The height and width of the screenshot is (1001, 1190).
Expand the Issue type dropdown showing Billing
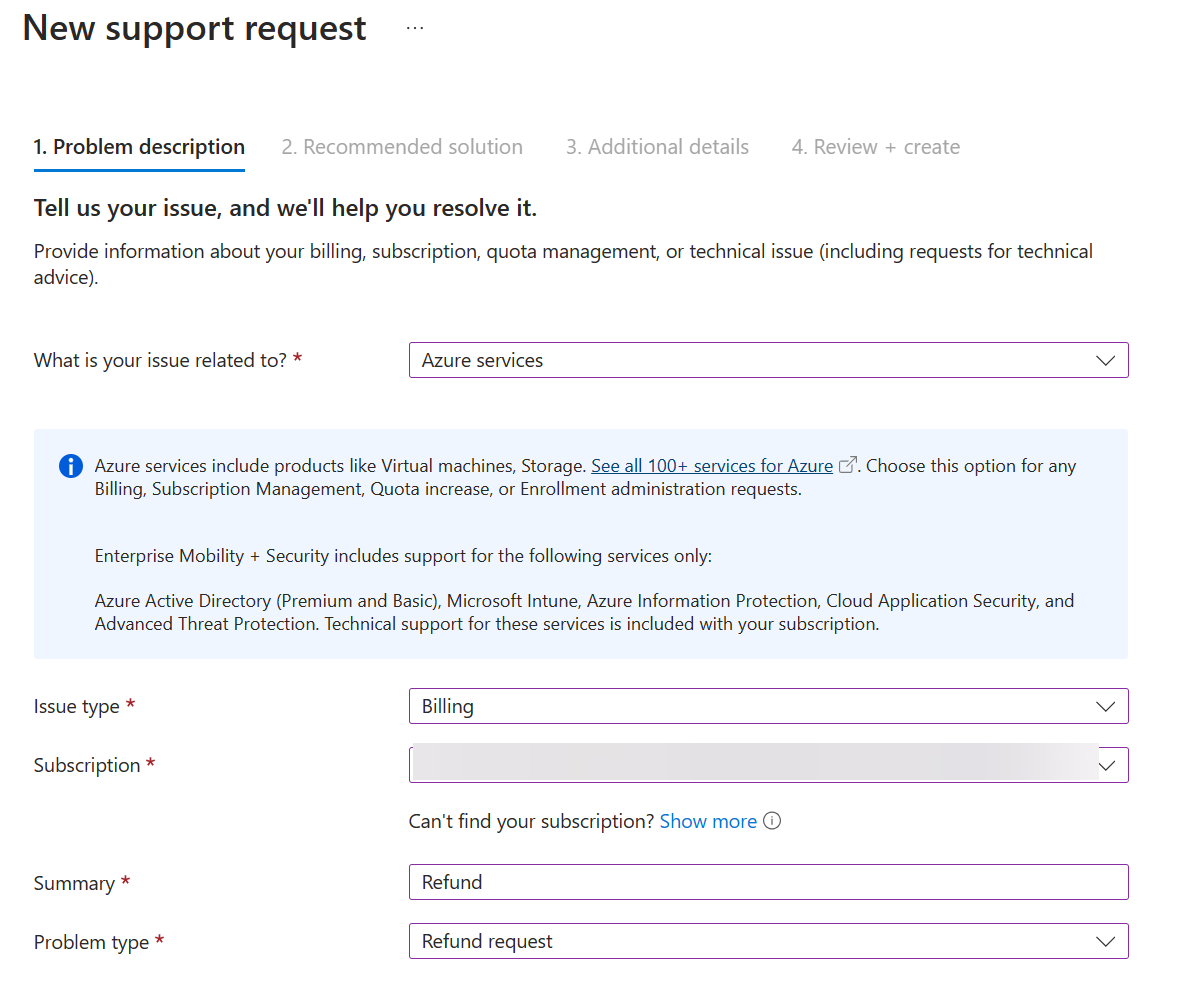pos(768,705)
